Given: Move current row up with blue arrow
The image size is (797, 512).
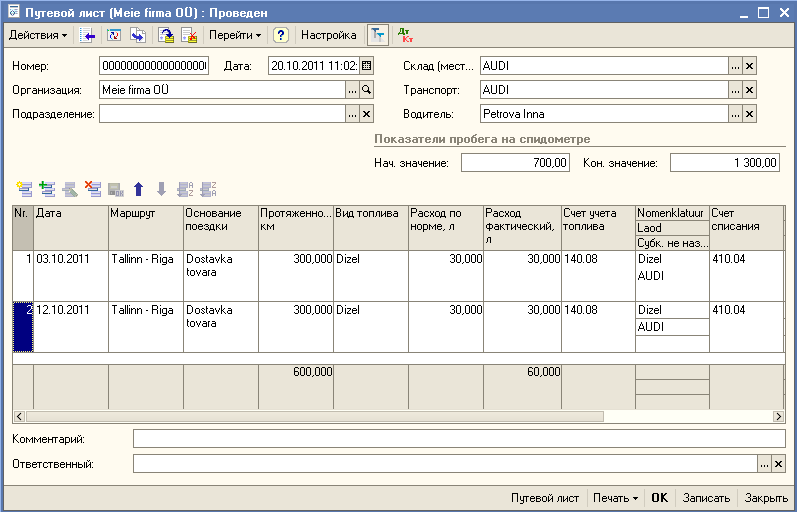Looking at the screenshot, I should 138,188.
